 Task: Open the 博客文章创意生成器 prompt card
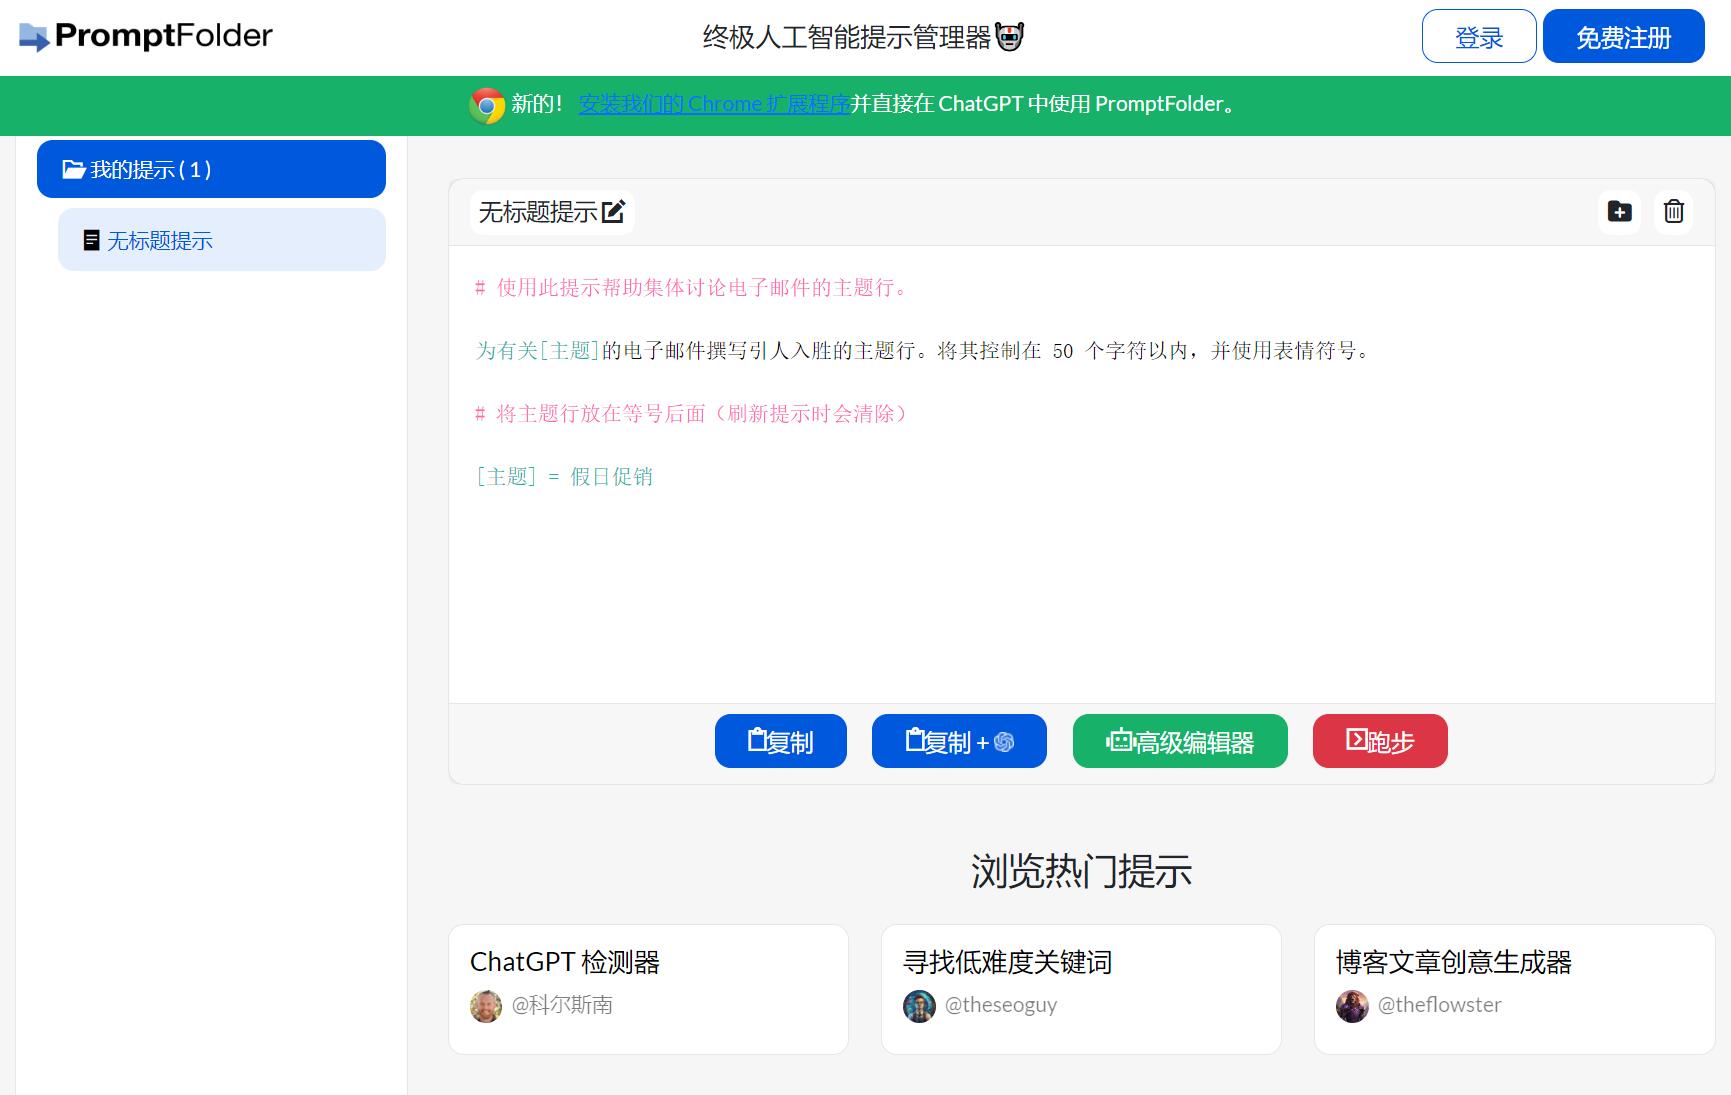click(x=1514, y=989)
